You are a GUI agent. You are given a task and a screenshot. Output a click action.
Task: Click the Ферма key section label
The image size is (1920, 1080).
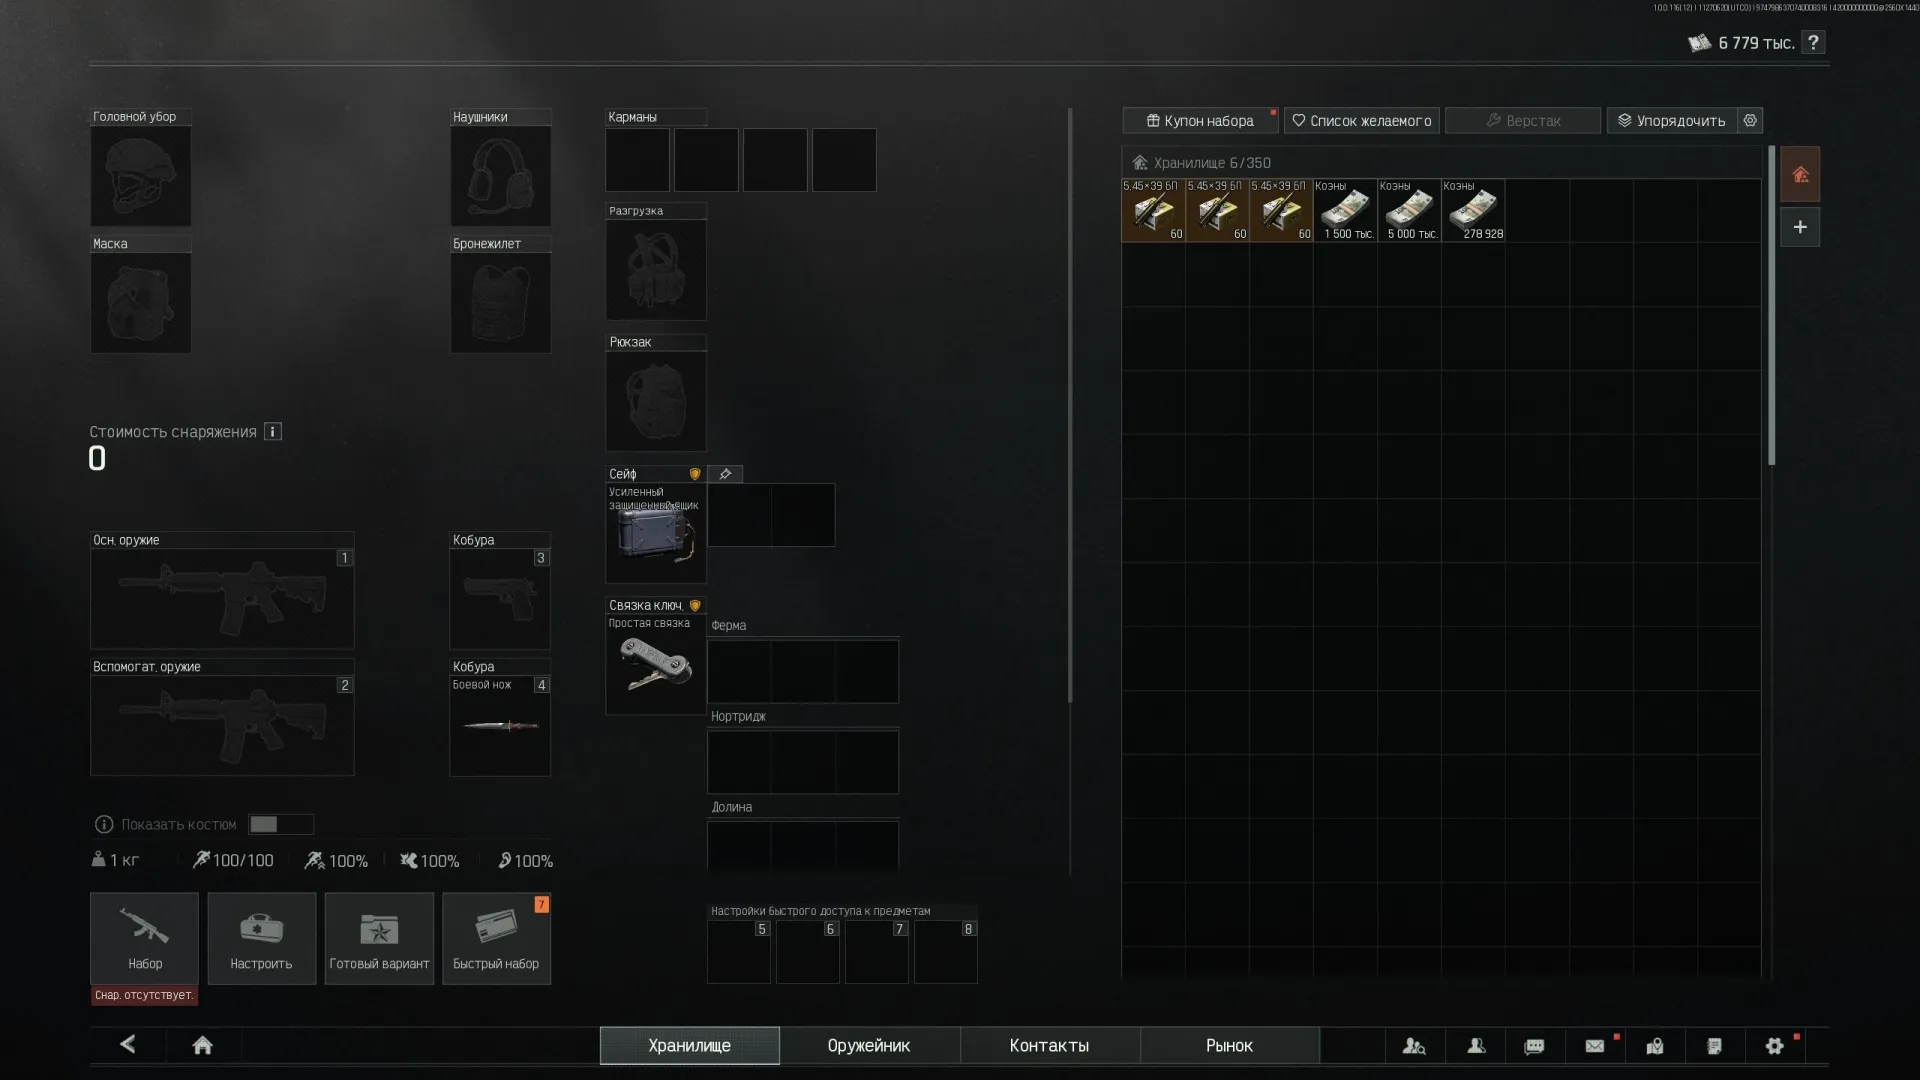pos(729,626)
